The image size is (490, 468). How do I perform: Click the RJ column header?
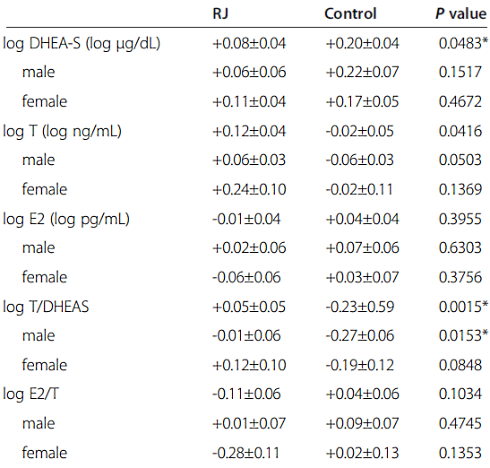(x=221, y=14)
